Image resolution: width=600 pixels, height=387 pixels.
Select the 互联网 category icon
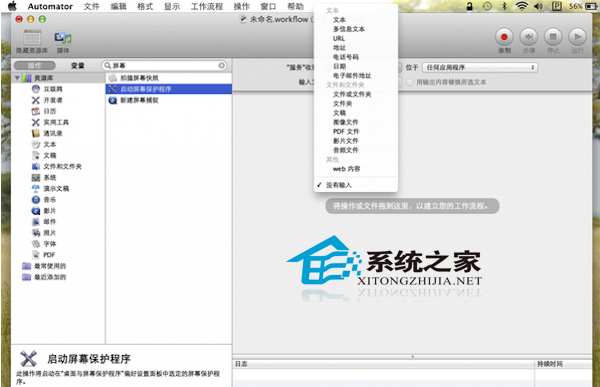click(36, 89)
